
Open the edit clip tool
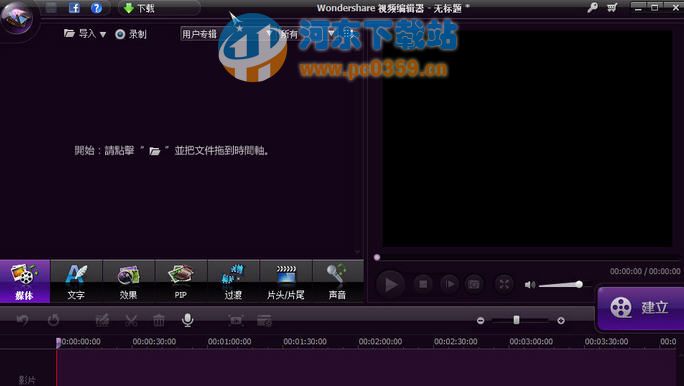[102, 321]
